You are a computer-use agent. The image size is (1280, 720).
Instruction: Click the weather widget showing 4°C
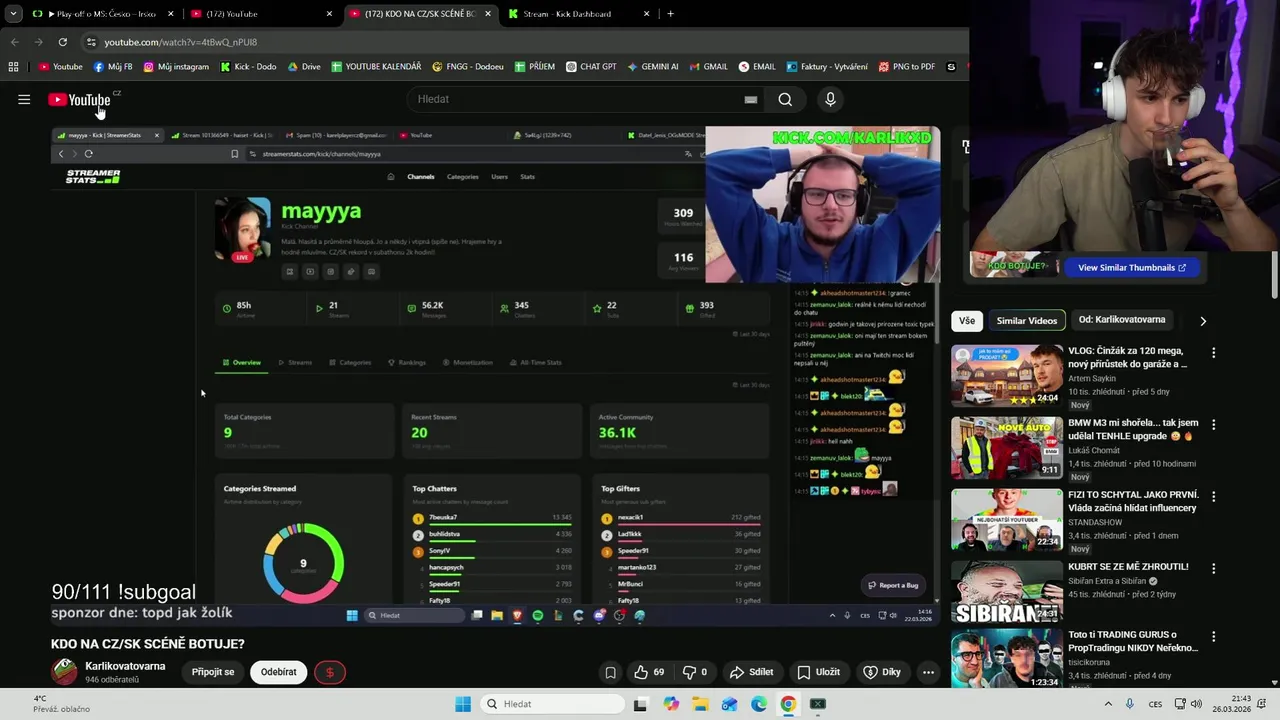(60, 704)
